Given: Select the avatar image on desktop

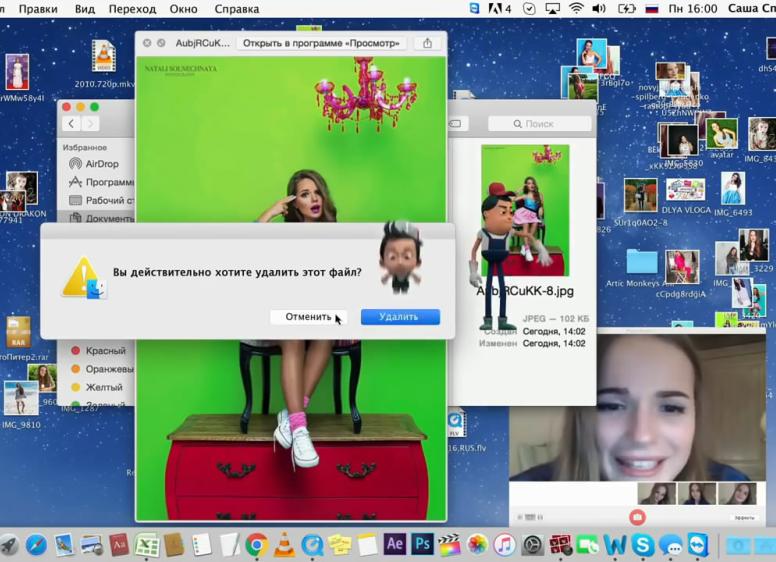Looking at the screenshot, I should pyautogui.click(x=722, y=134).
